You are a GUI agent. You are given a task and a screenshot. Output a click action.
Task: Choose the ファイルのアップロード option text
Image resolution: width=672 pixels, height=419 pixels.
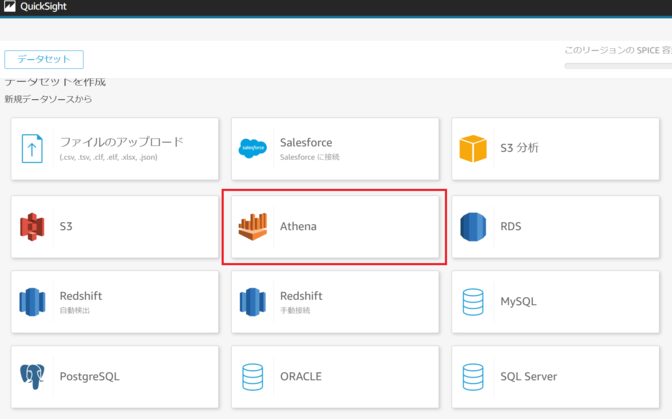121,142
